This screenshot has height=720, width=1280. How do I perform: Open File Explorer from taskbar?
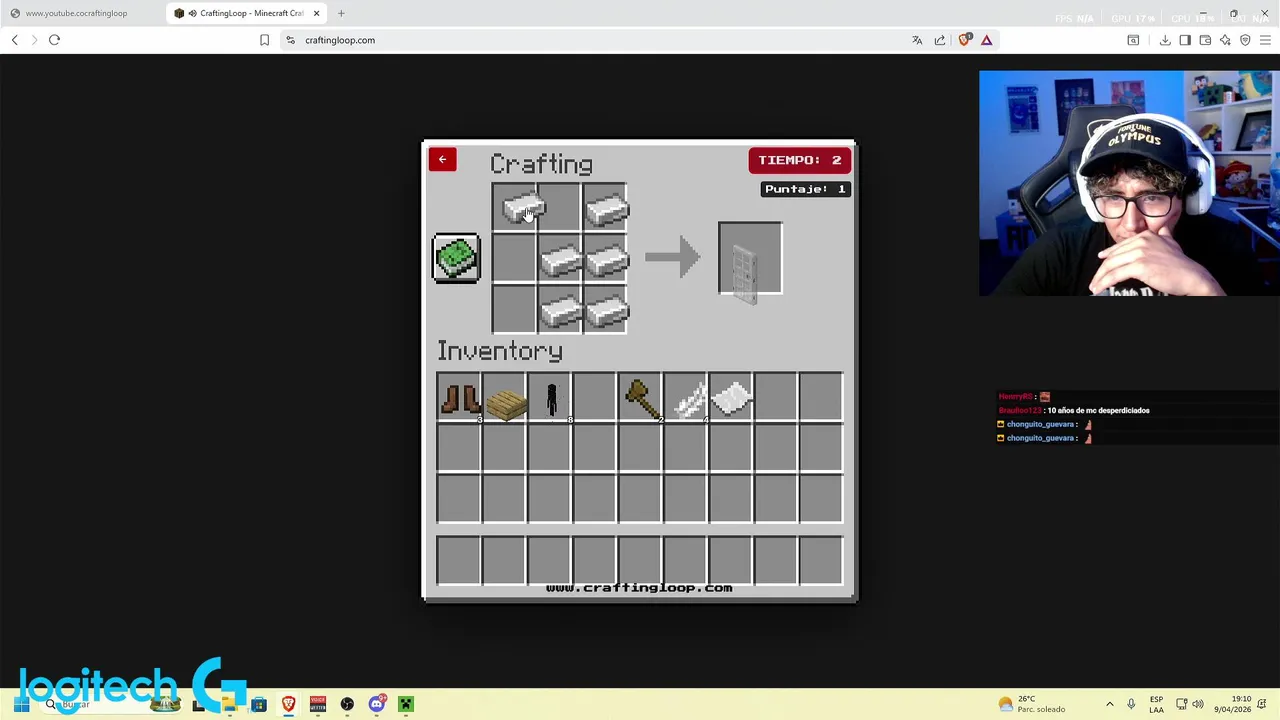coord(229,704)
